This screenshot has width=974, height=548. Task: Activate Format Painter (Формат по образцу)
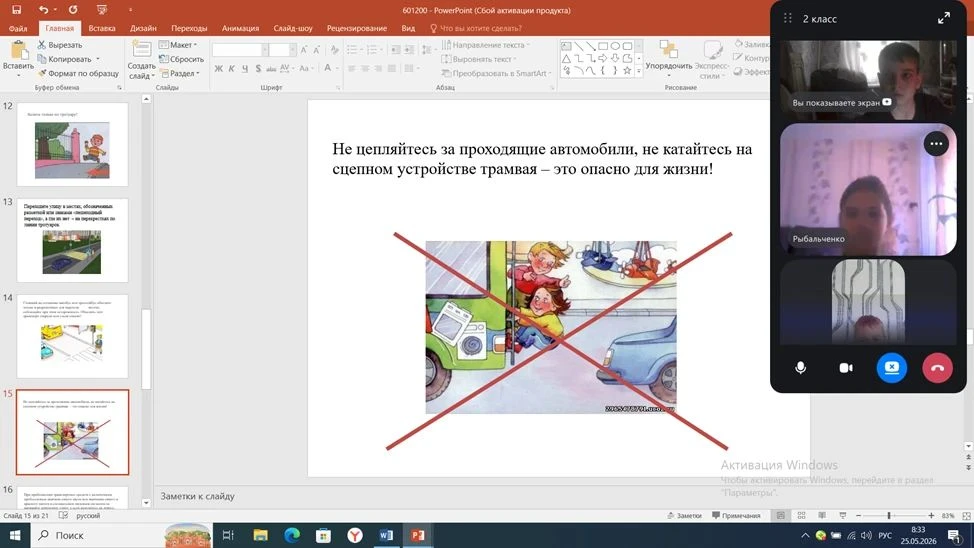pyautogui.click(x=78, y=73)
